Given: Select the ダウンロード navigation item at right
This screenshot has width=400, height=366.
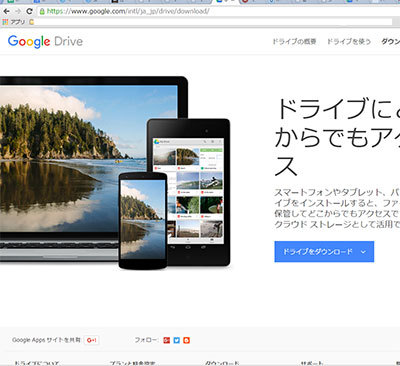Looking at the screenshot, I should [390, 42].
